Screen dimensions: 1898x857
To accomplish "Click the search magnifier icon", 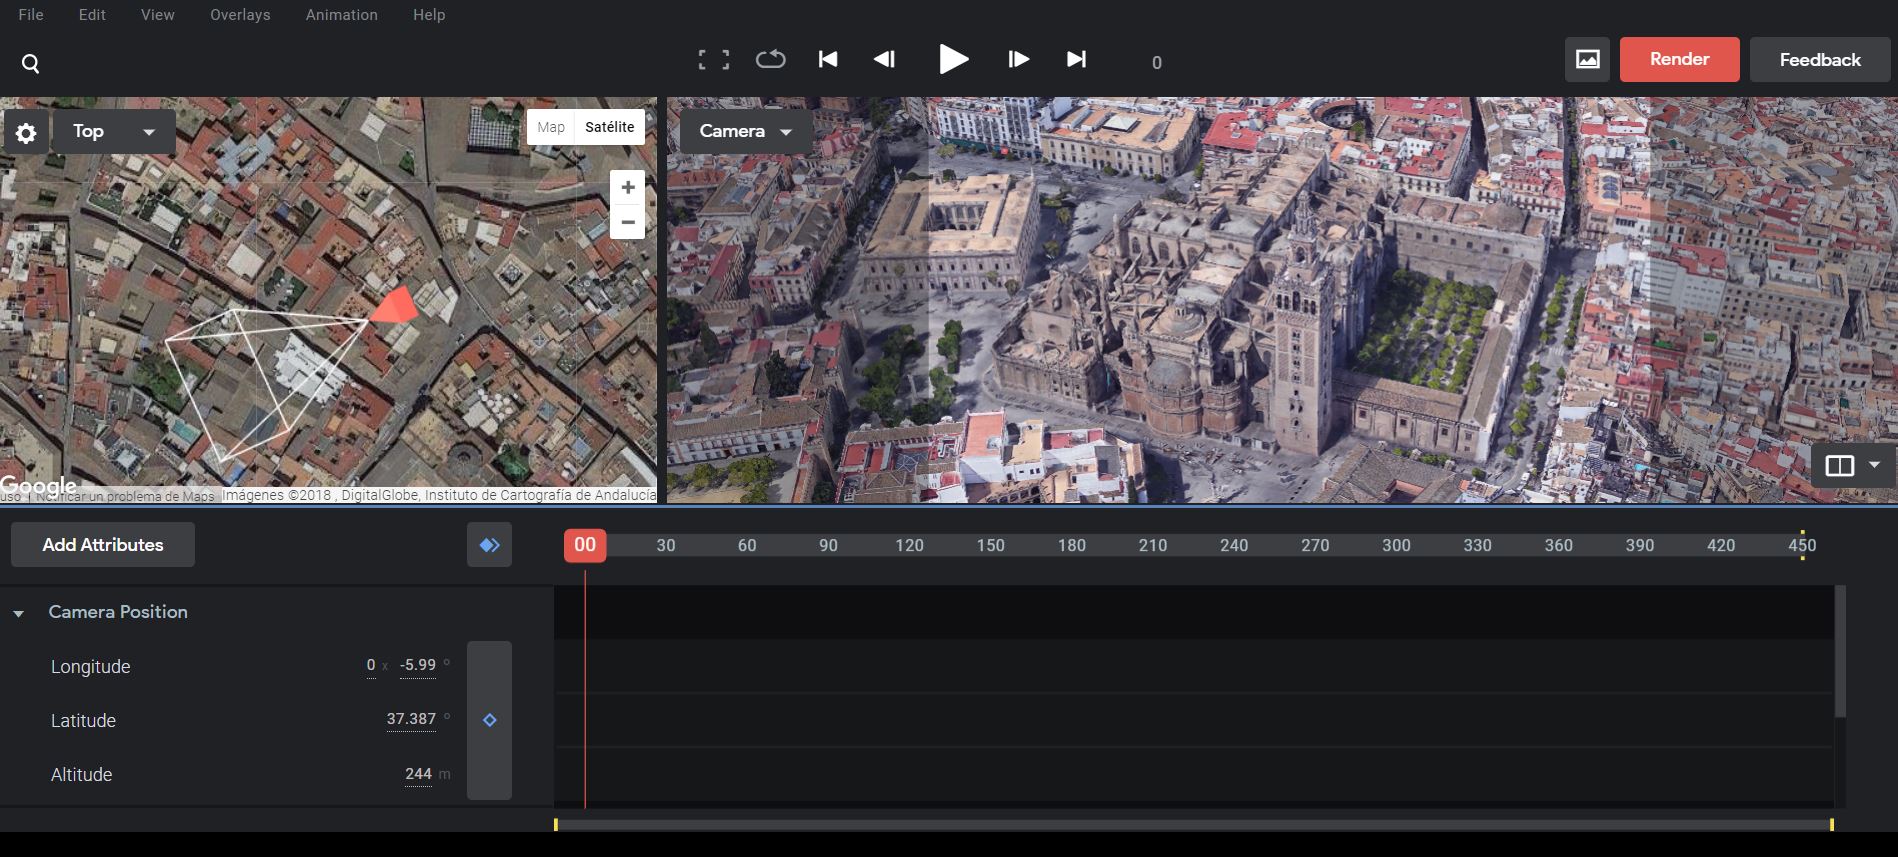I will click(31, 64).
